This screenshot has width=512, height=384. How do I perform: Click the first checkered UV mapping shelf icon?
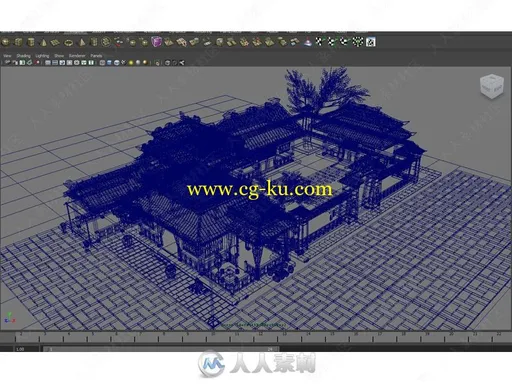319,42
